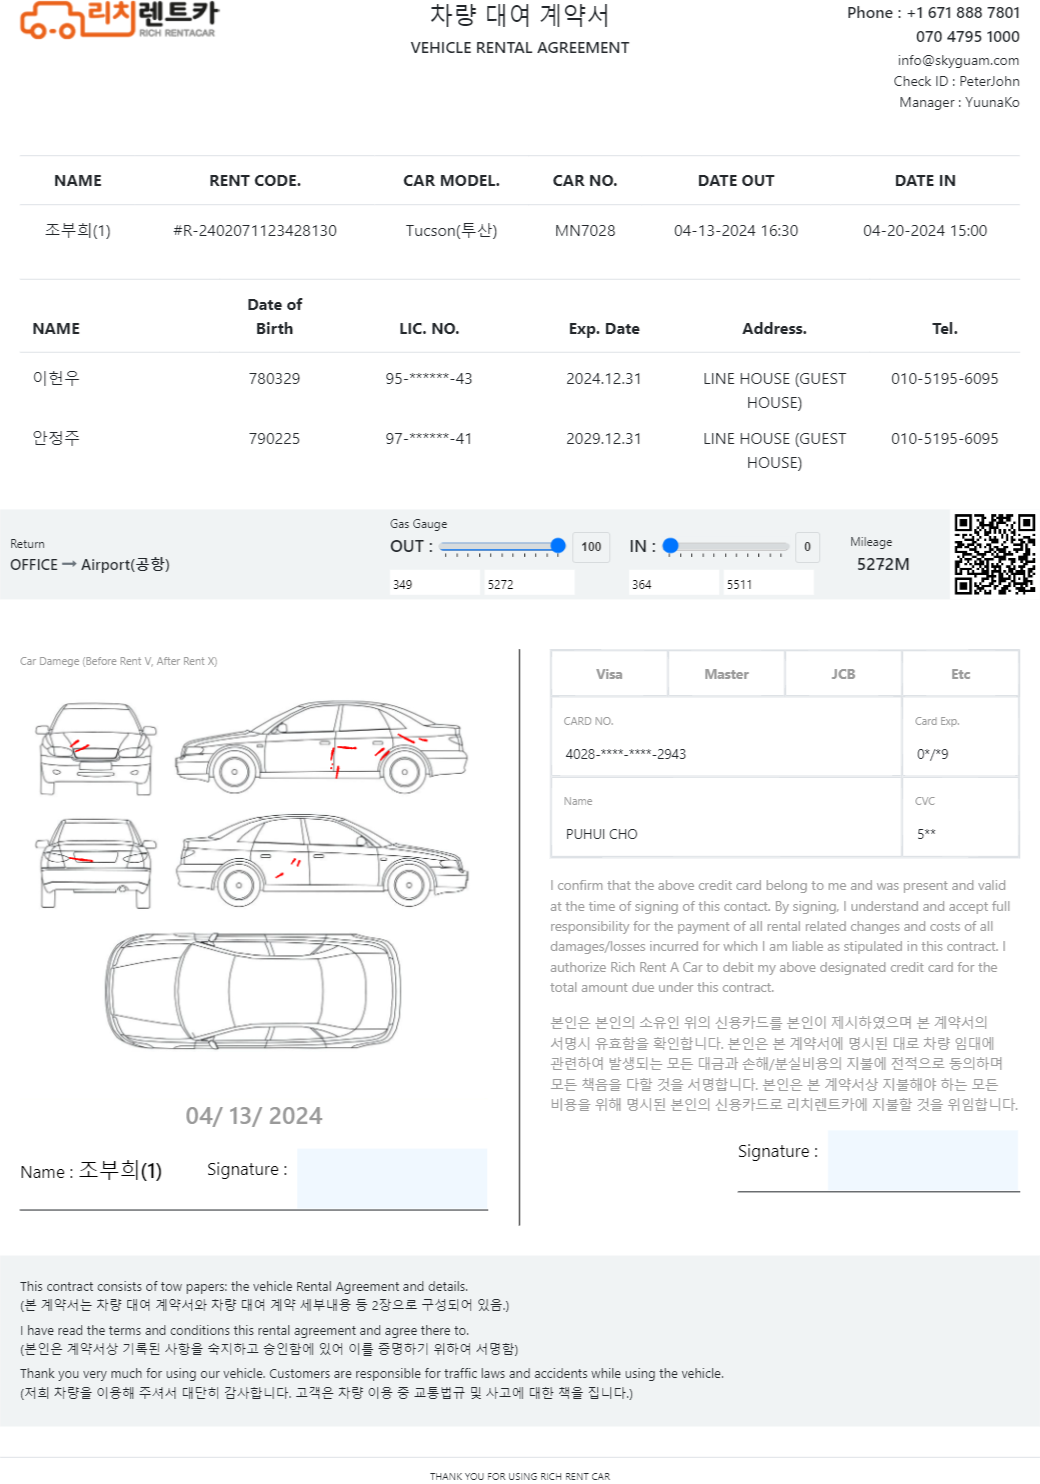Click the OUT mileage field showing 5272
The height and width of the screenshot is (1484, 1040).
(529, 584)
